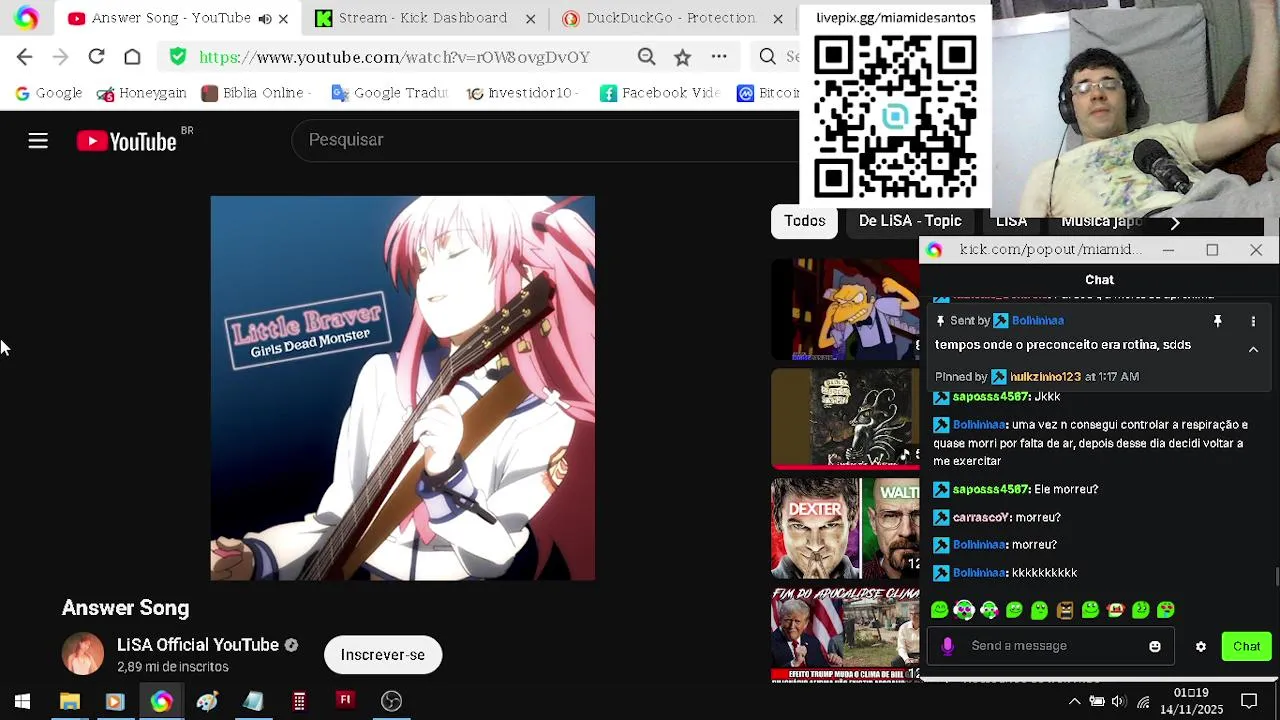1280x720 pixels.
Task: Open the Honeygain bookmark
Action: [x=142, y=93]
